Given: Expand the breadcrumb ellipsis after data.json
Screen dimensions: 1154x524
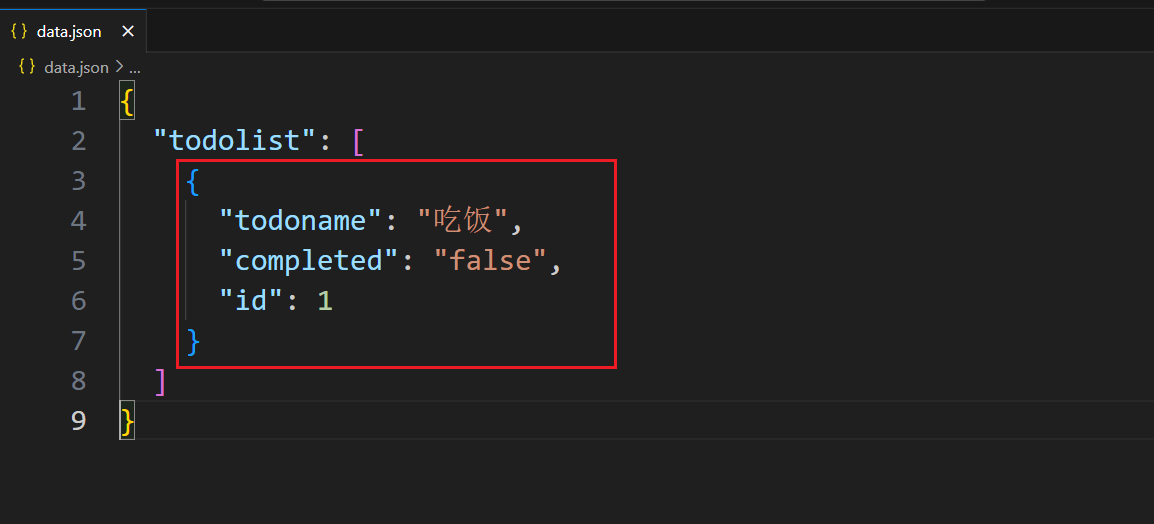Looking at the screenshot, I should 135,68.
